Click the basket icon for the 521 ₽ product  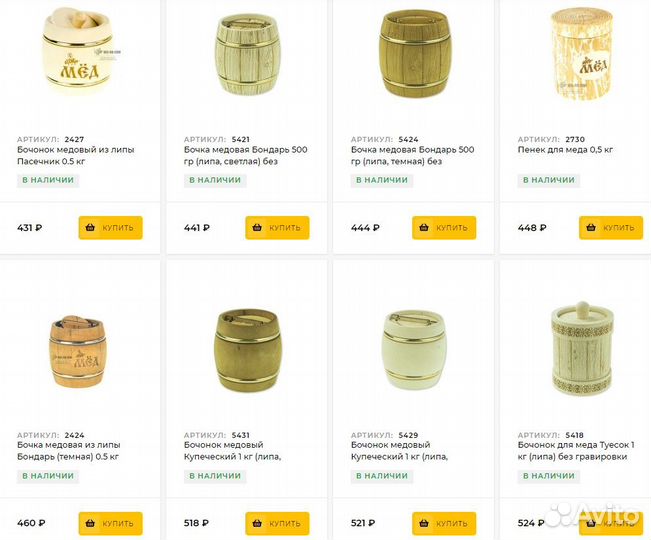pyautogui.click(x=424, y=523)
